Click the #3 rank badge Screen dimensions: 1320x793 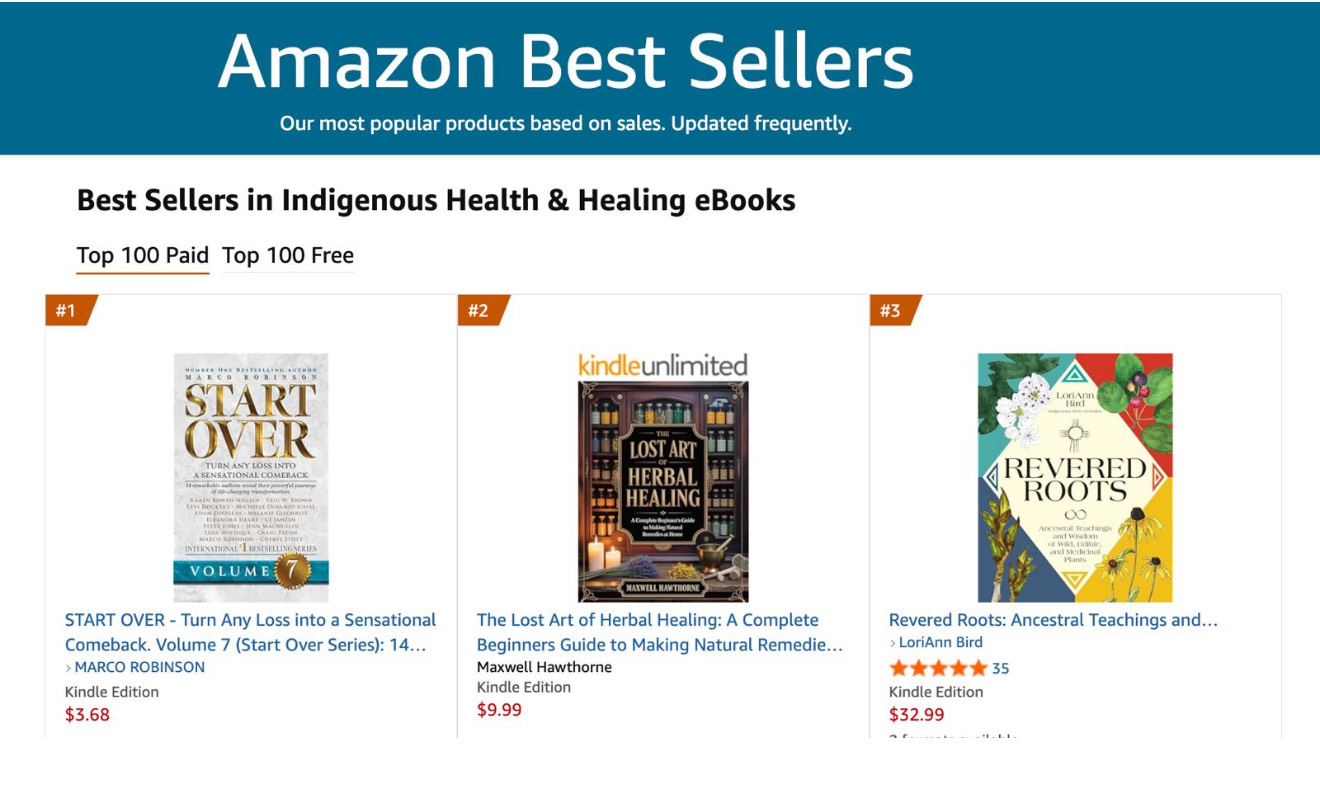click(x=892, y=310)
